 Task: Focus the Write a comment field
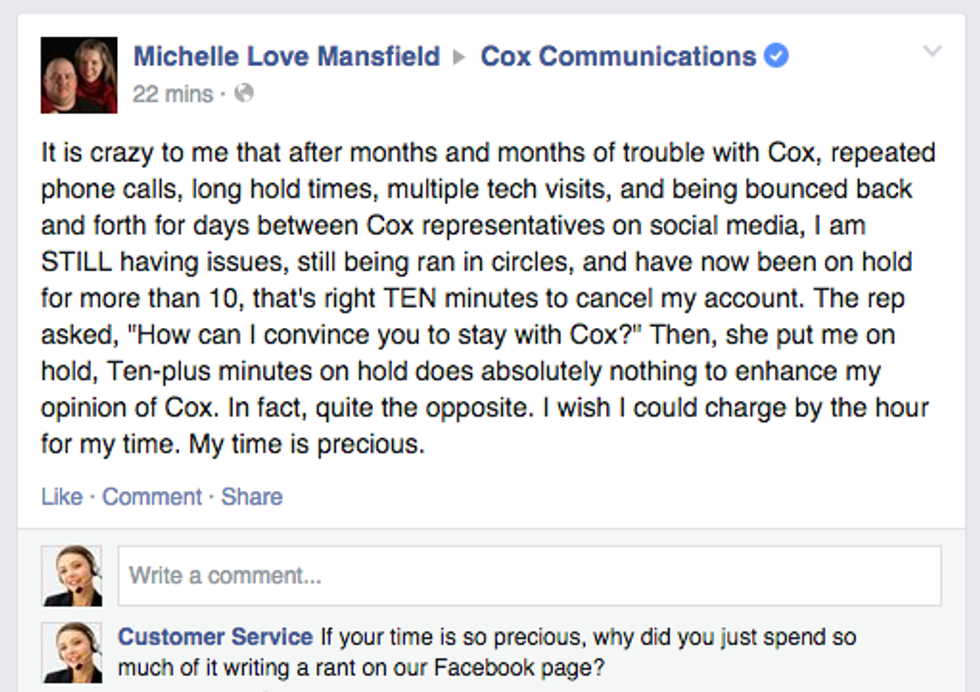pos(529,576)
